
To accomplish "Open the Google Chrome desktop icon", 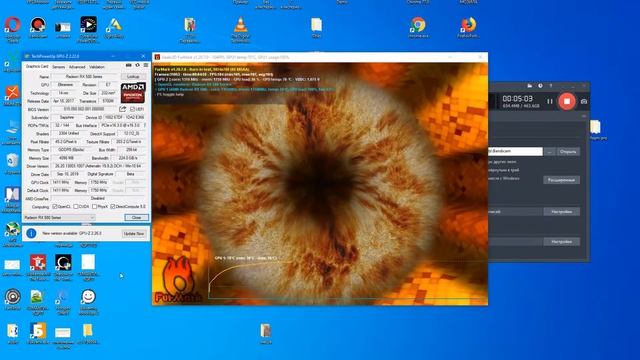I will coord(418,25).
